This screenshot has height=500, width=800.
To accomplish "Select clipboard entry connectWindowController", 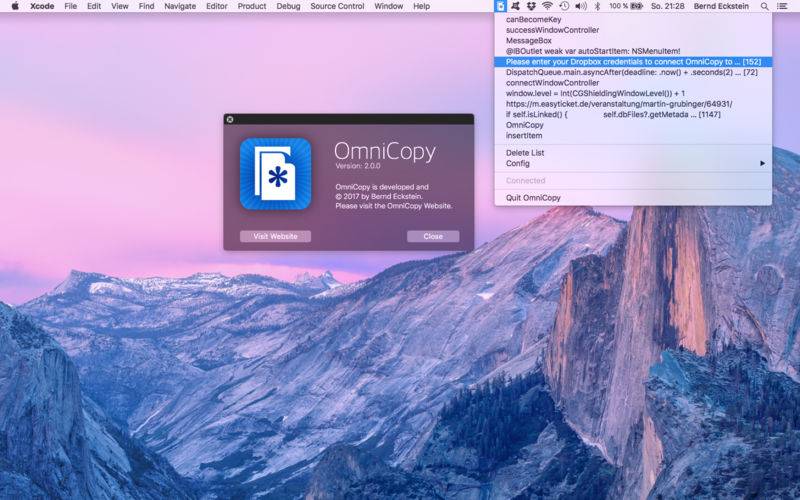I will (633, 83).
